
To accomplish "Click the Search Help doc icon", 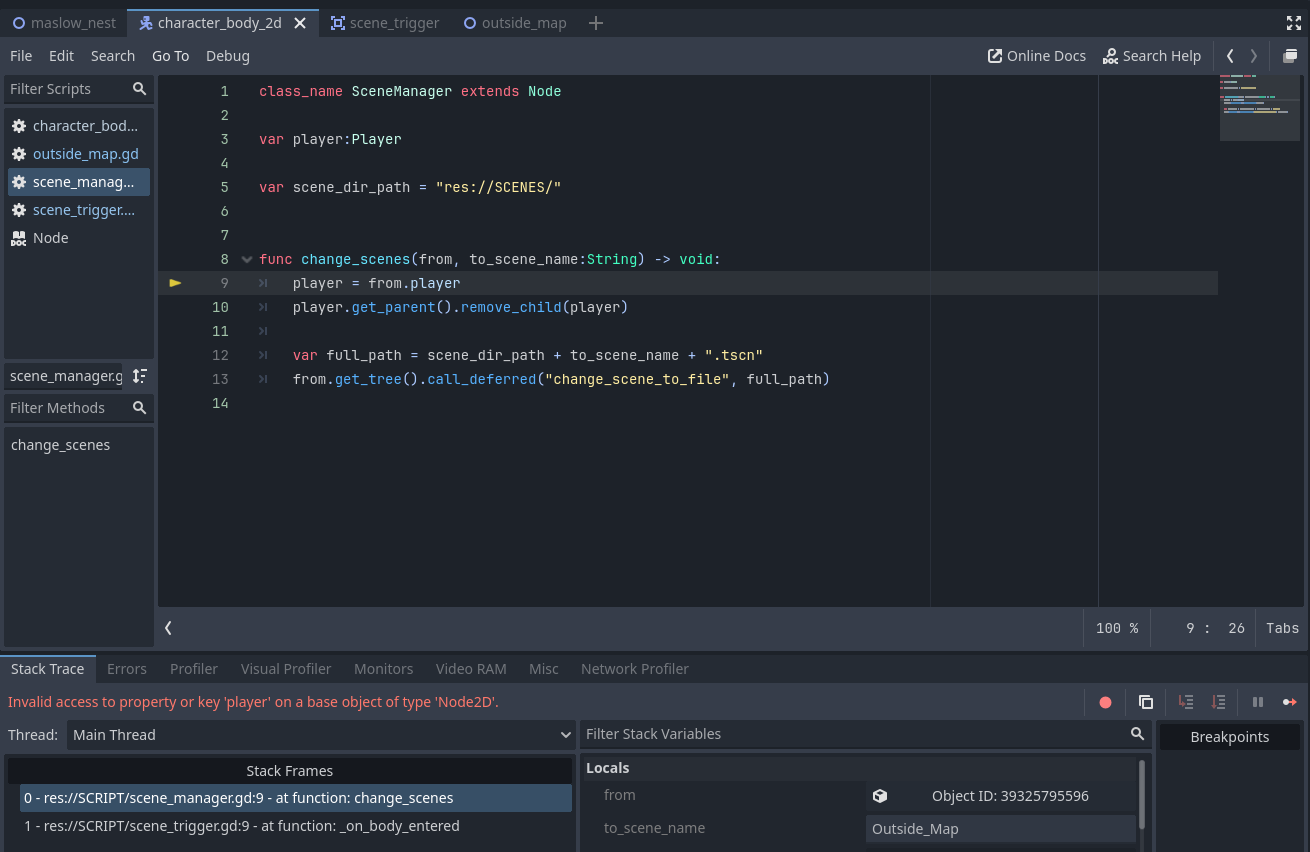I will click(x=1110, y=56).
